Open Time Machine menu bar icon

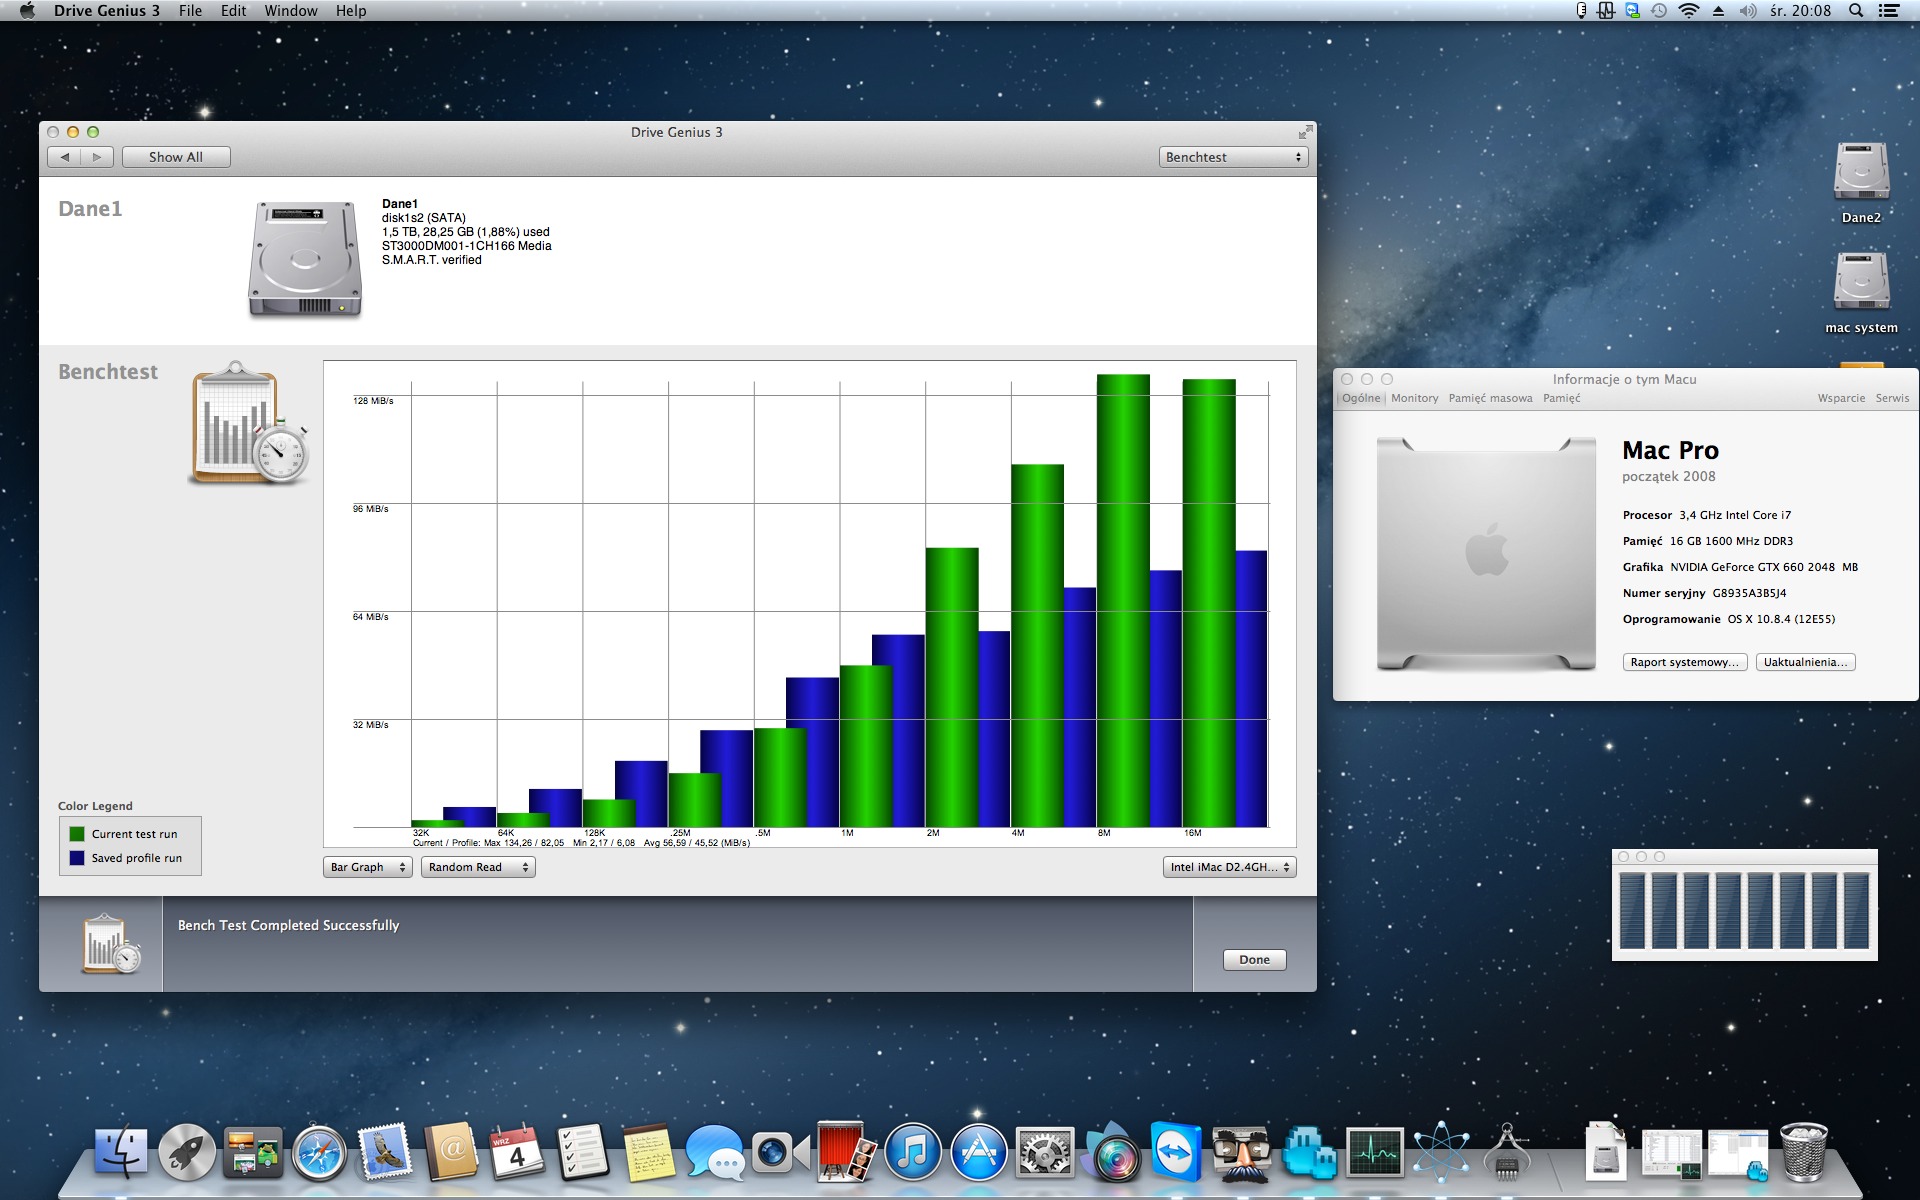point(1659,11)
